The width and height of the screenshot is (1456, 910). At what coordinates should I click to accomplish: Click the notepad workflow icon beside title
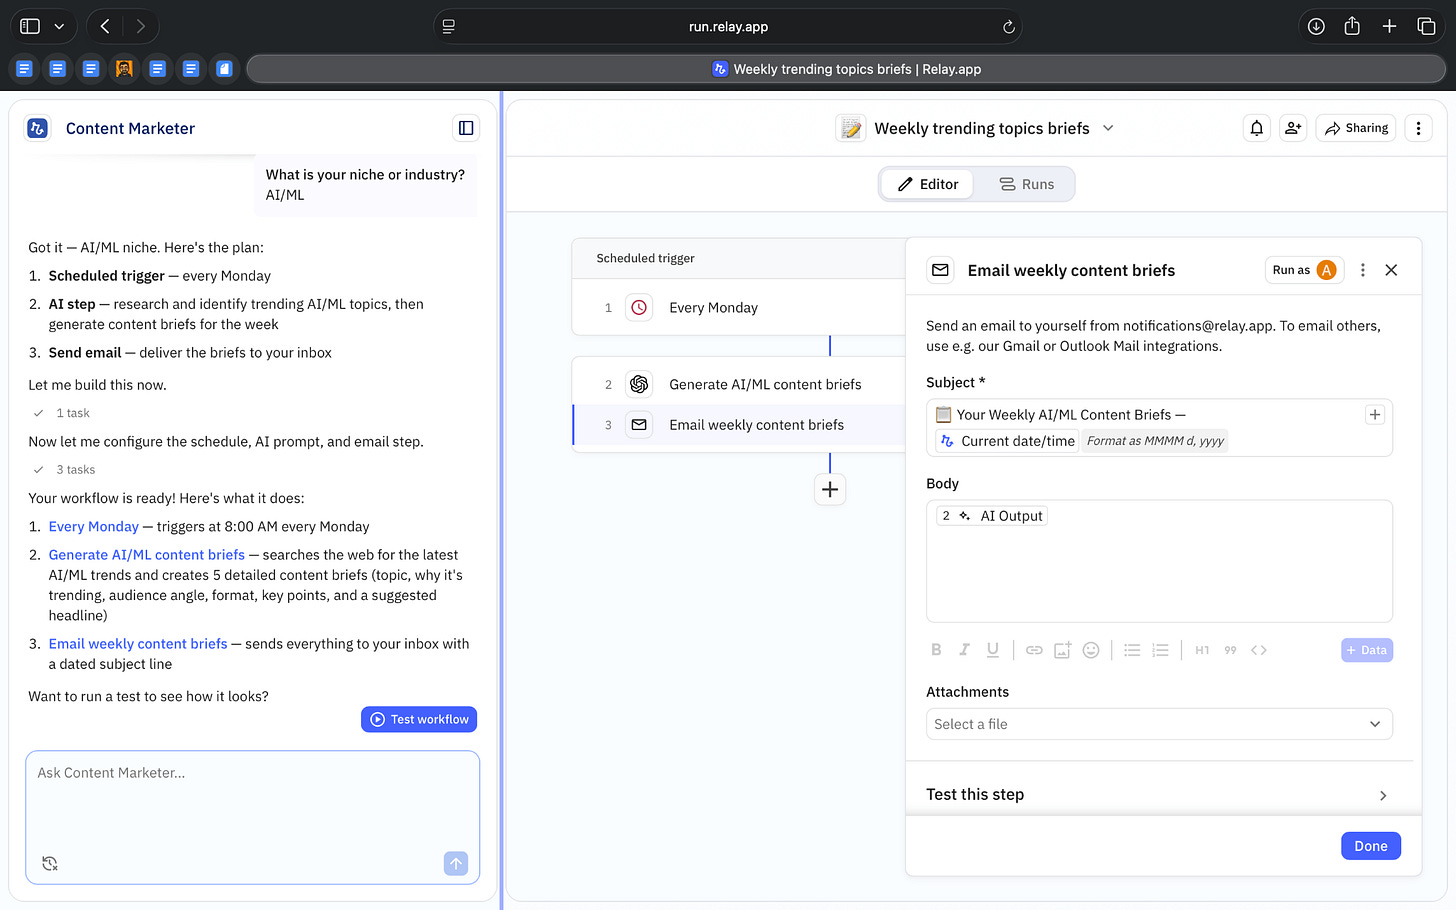pyautogui.click(x=851, y=128)
